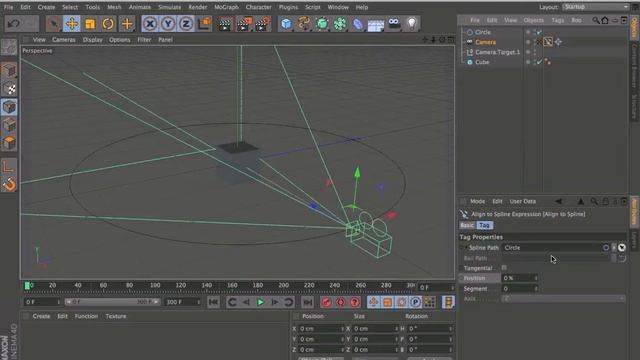
Task: Open the spline tools icon
Action: [x=304, y=24]
